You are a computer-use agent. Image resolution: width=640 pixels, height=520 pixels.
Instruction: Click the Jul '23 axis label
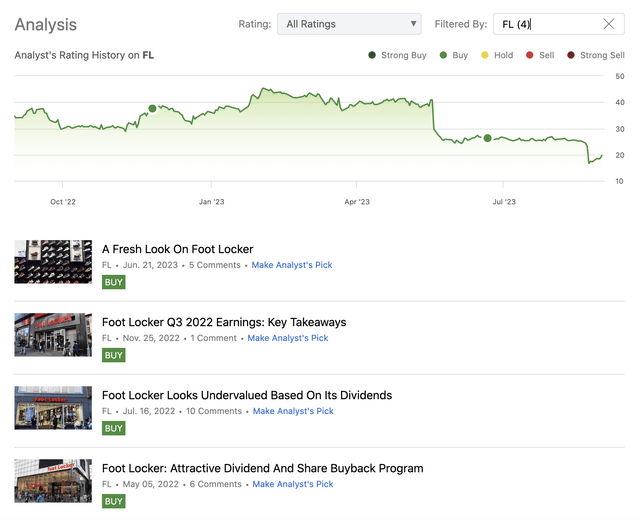(x=504, y=202)
